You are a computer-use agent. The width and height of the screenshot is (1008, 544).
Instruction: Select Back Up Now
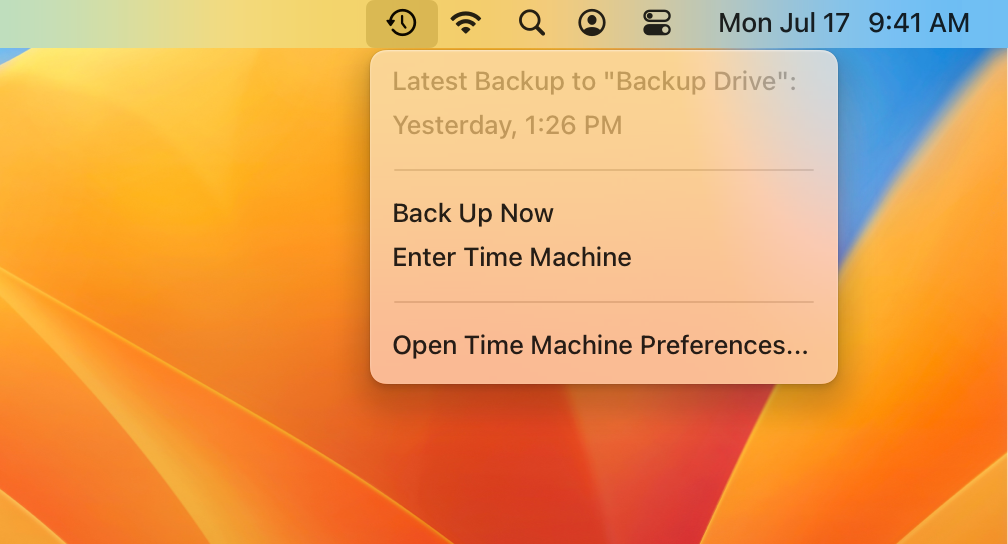pos(473,213)
